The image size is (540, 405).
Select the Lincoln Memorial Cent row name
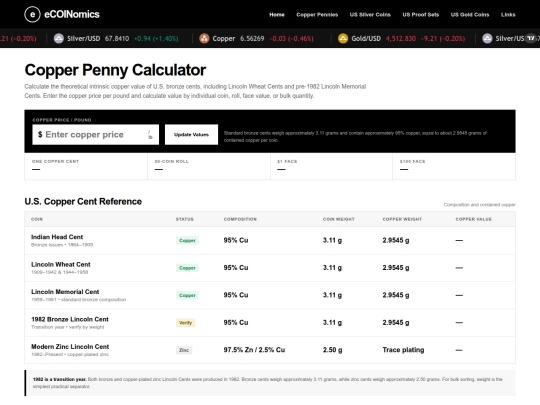(x=65, y=292)
